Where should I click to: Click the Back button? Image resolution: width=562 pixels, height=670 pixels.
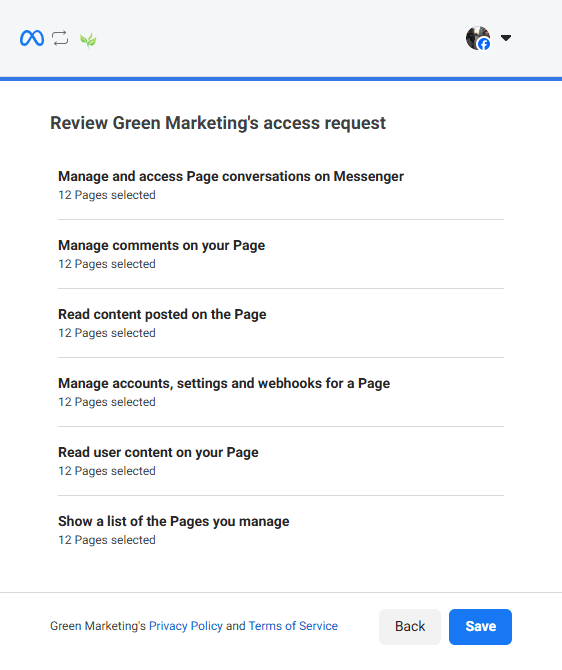[x=410, y=626]
